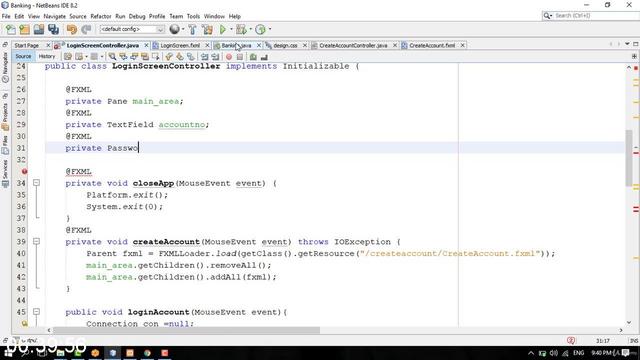Click Find Previous Occurrence icon
This screenshot has height=360, width=640.
123,57
